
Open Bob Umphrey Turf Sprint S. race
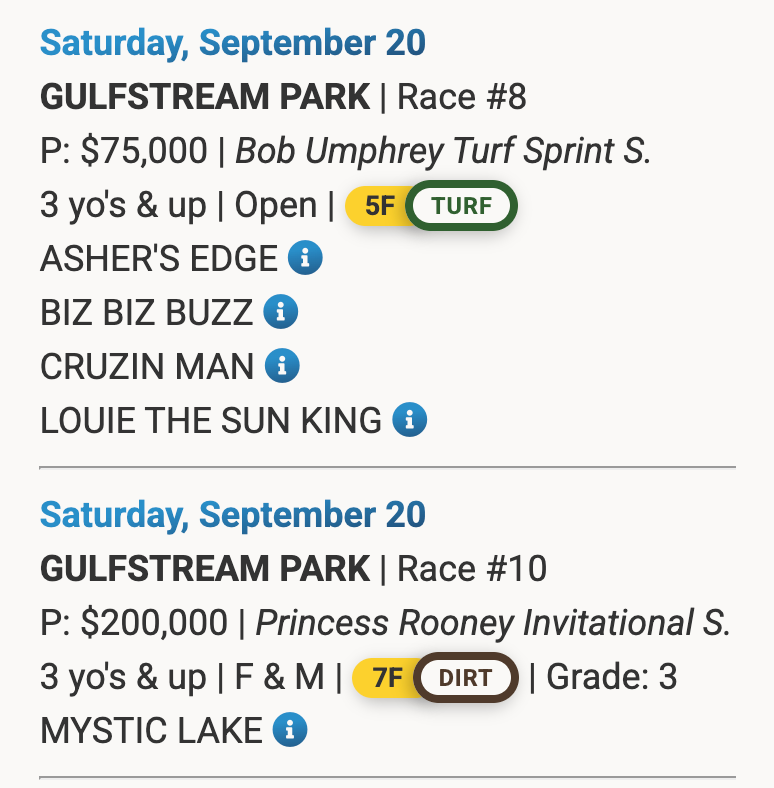coord(443,151)
